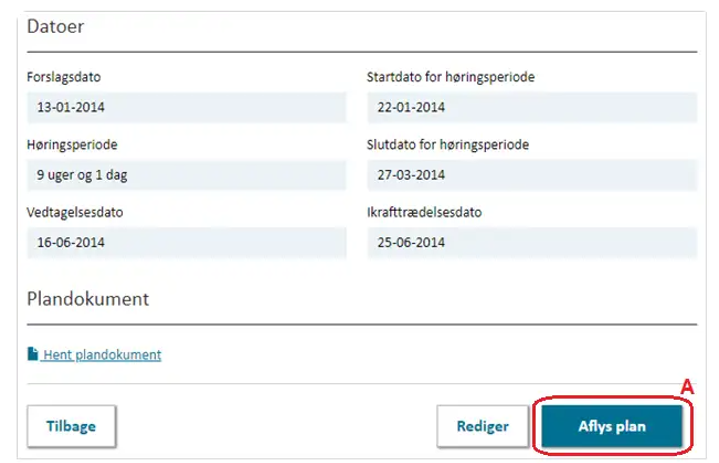The image size is (719, 463).
Task: Select the Slutdato field showing 27-03-2014
Action: click(532, 175)
